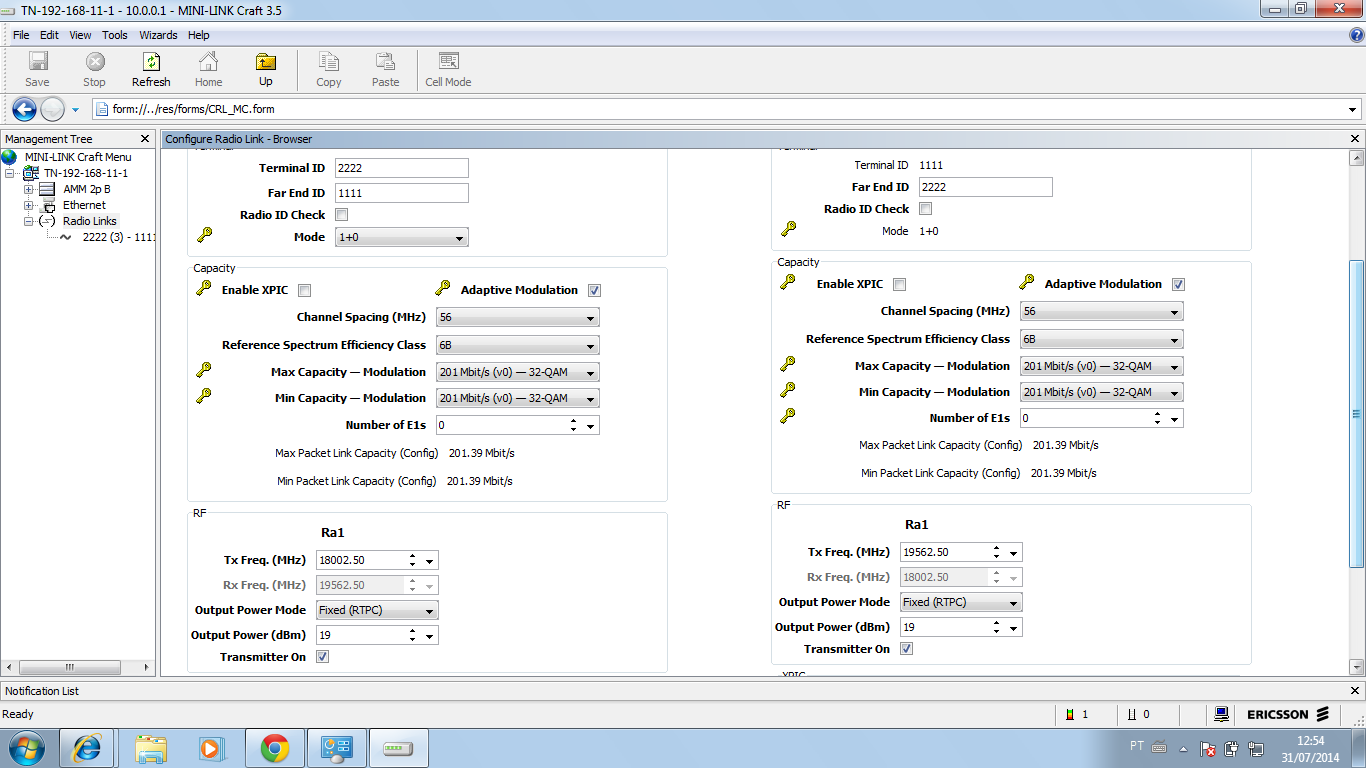Image resolution: width=1366 pixels, height=768 pixels.
Task: Open help with the blue question mark icon
Action: coord(1356,35)
